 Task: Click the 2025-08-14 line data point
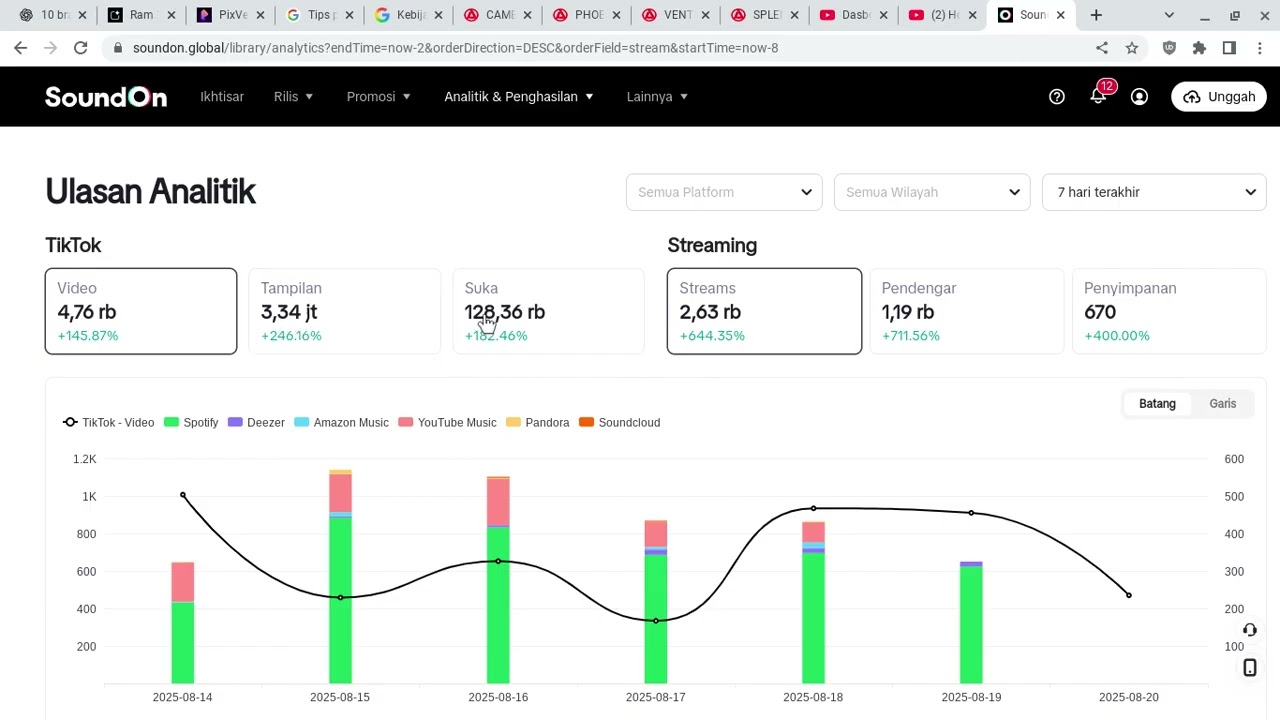(183, 495)
